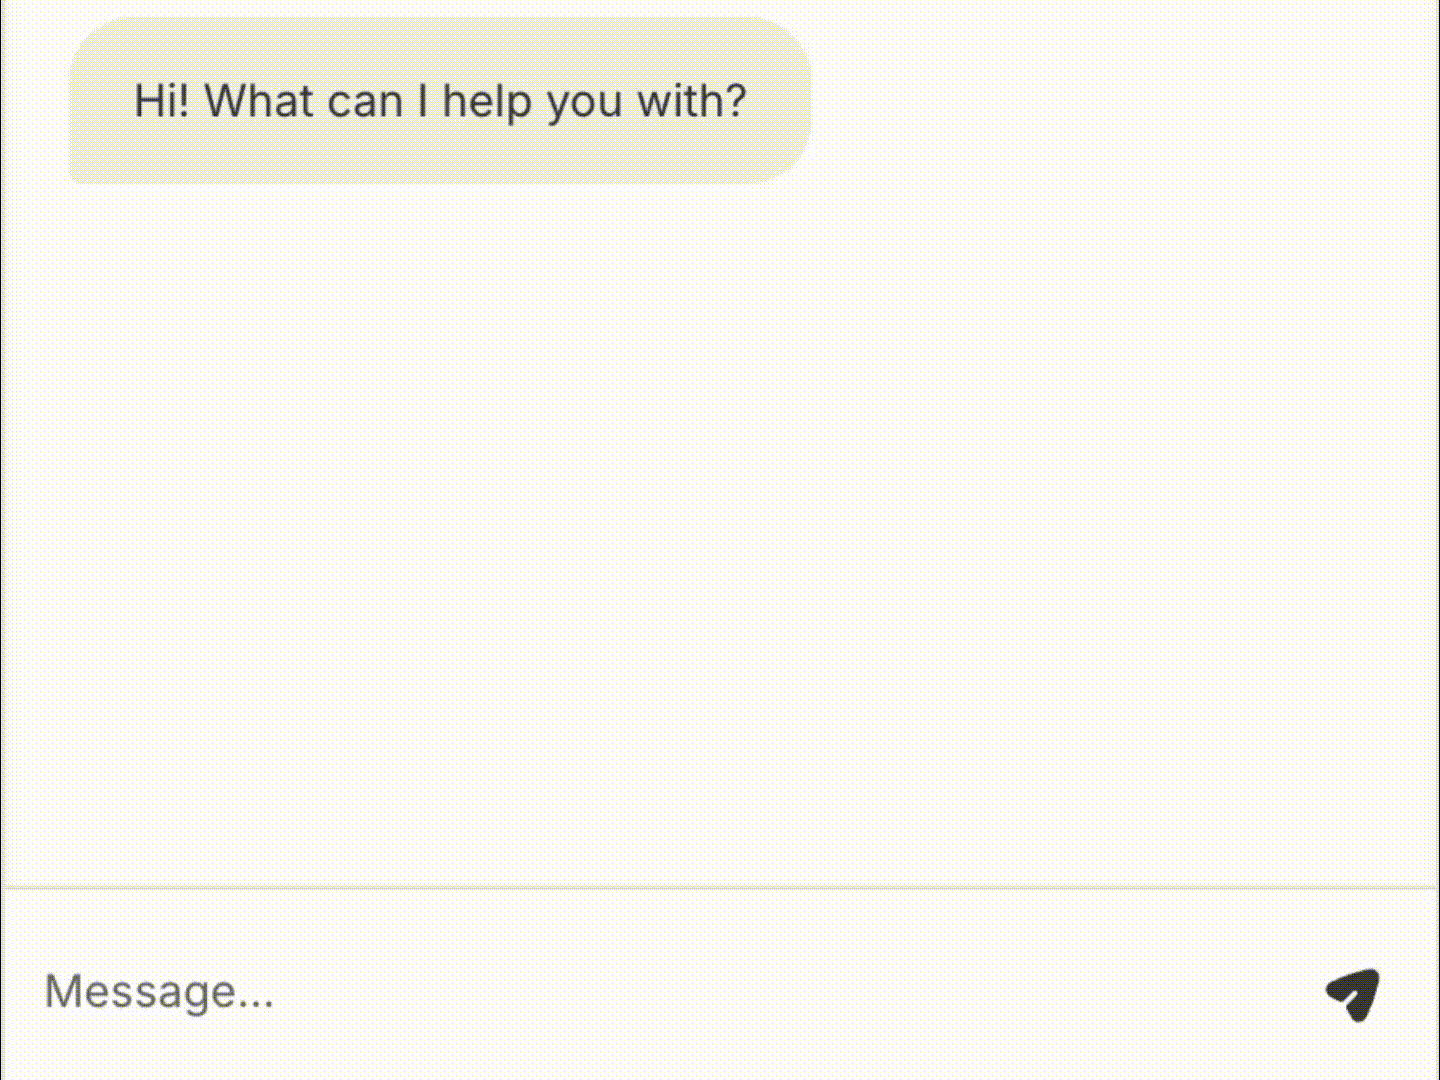Viewport: 1440px width, 1080px height.
Task: Click the word "help" in the greeting
Action: click(x=486, y=101)
